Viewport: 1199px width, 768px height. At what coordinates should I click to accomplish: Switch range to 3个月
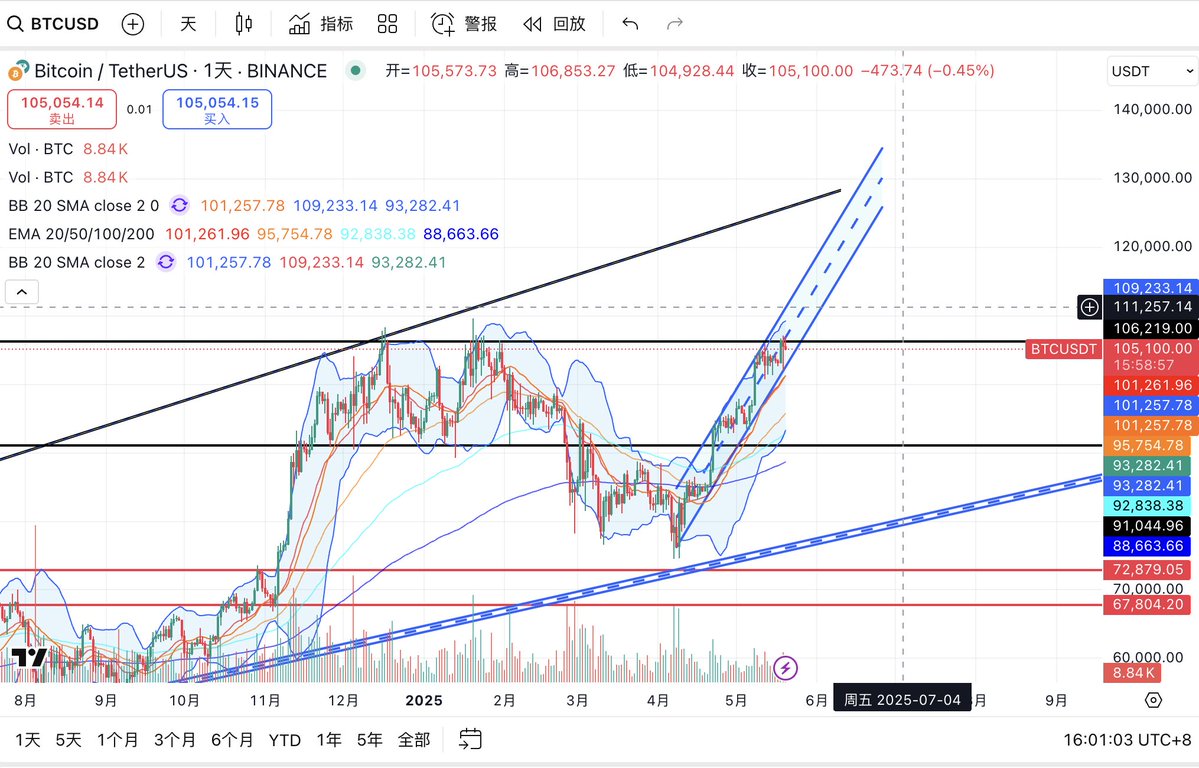click(x=174, y=740)
